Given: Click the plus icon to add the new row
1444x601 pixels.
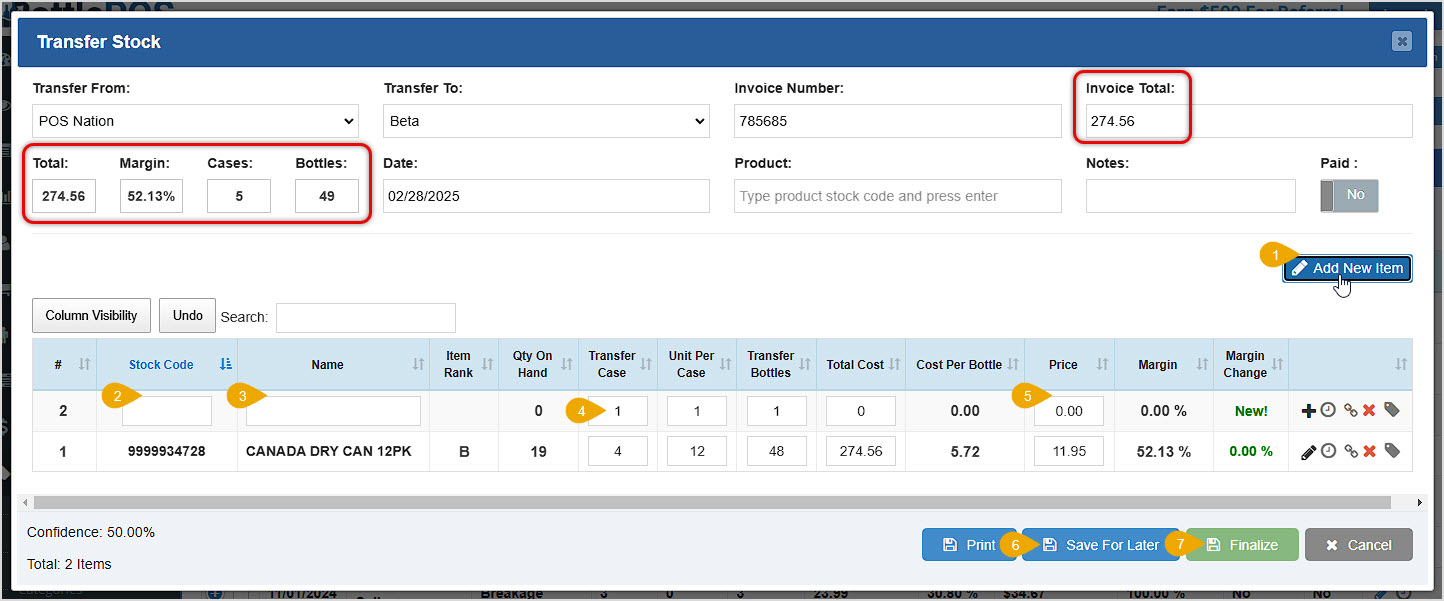Looking at the screenshot, I should coord(1308,409).
